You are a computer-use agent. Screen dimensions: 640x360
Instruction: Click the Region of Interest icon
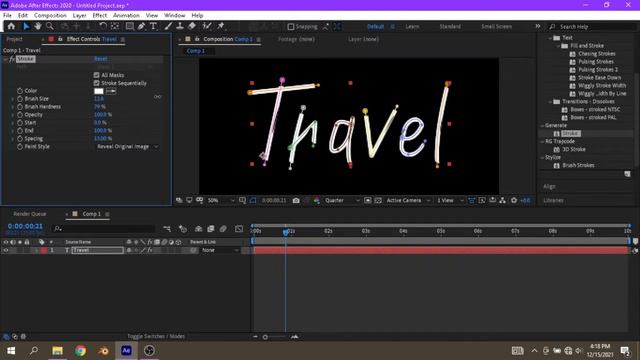coord(368,200)
